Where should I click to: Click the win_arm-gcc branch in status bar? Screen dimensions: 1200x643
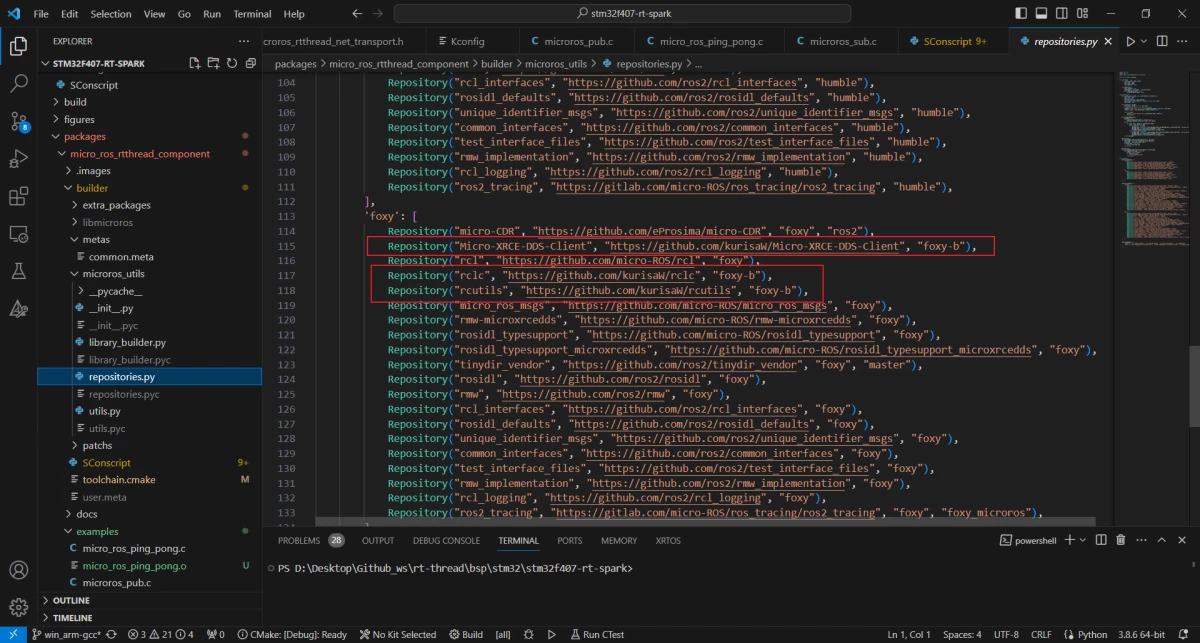[68, 634]
